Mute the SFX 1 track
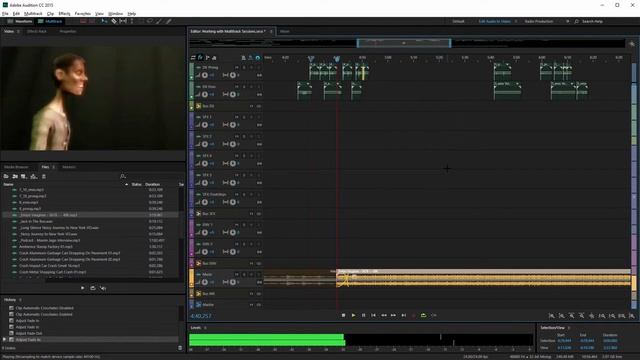Image resolution: width=640 pixels, height=360 pixels. (x=237, y=117)
